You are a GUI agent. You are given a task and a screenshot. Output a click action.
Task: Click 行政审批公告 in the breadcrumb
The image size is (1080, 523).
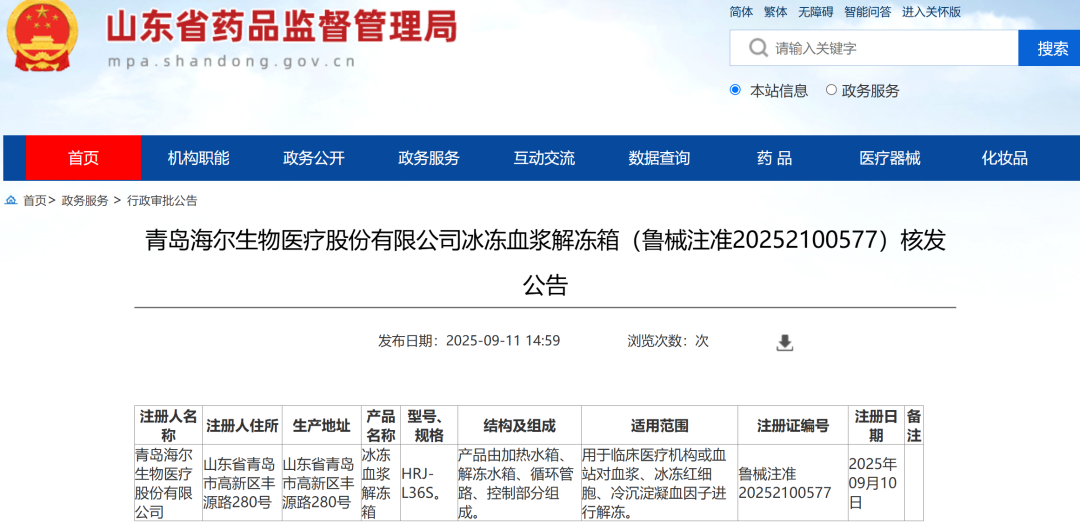[x=162, y=201]
